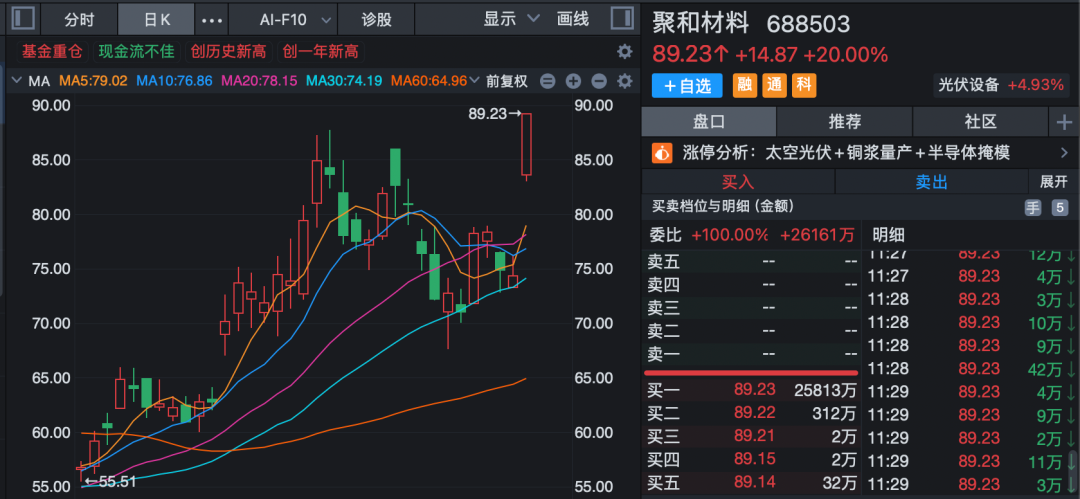Click the 创历史新高 tag

230,51
